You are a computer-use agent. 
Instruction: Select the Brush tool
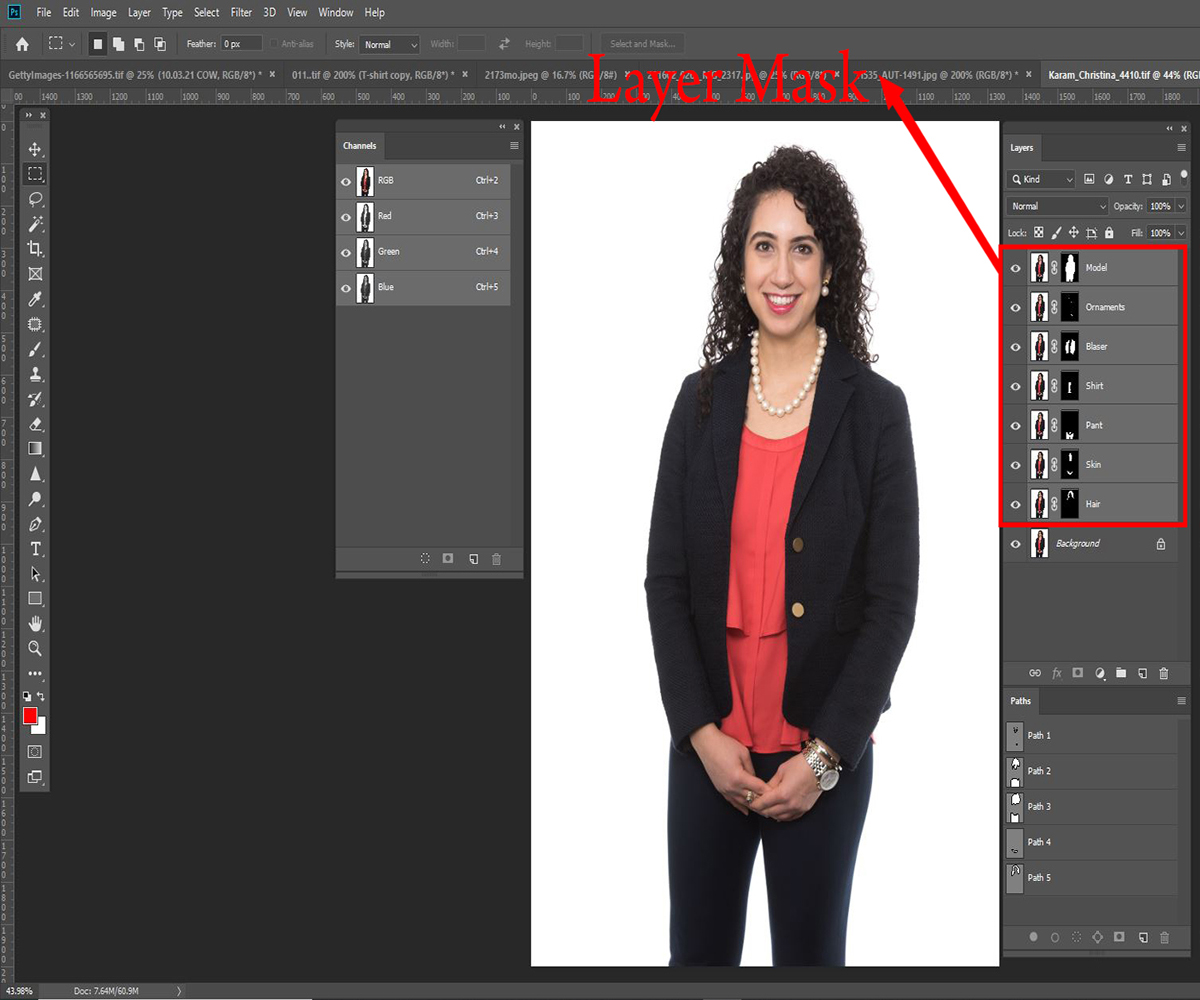[x=35, y=349]
